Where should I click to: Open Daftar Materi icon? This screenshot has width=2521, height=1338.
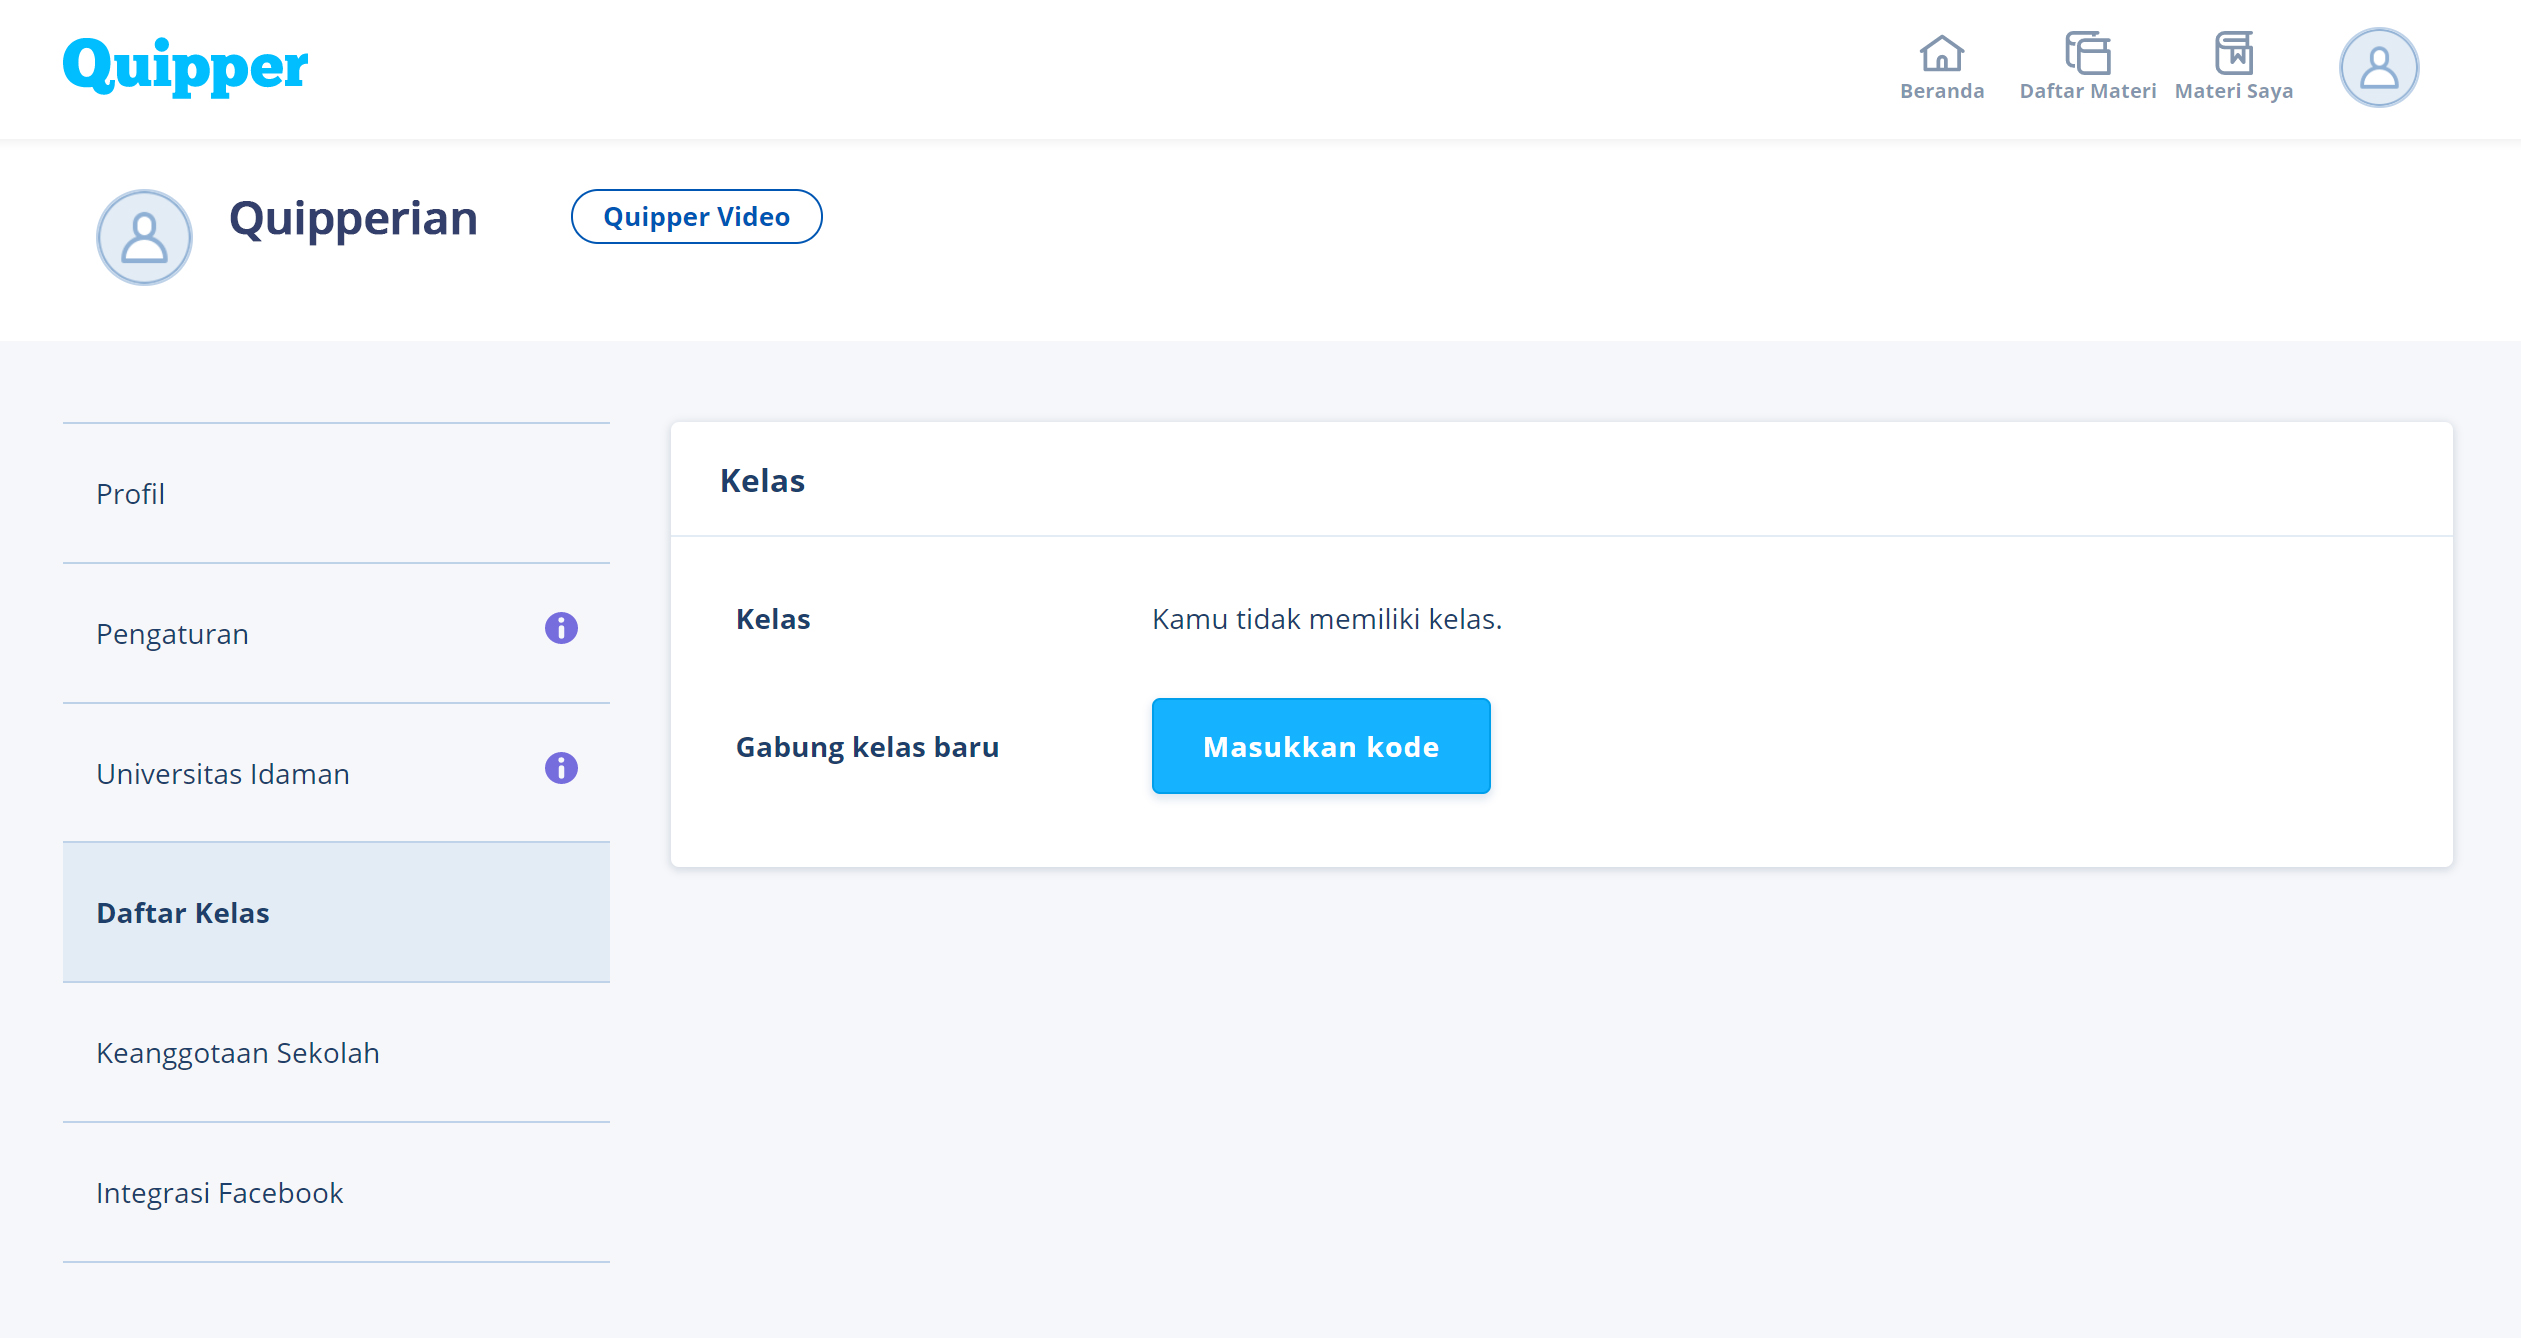tap(2088, 54)
